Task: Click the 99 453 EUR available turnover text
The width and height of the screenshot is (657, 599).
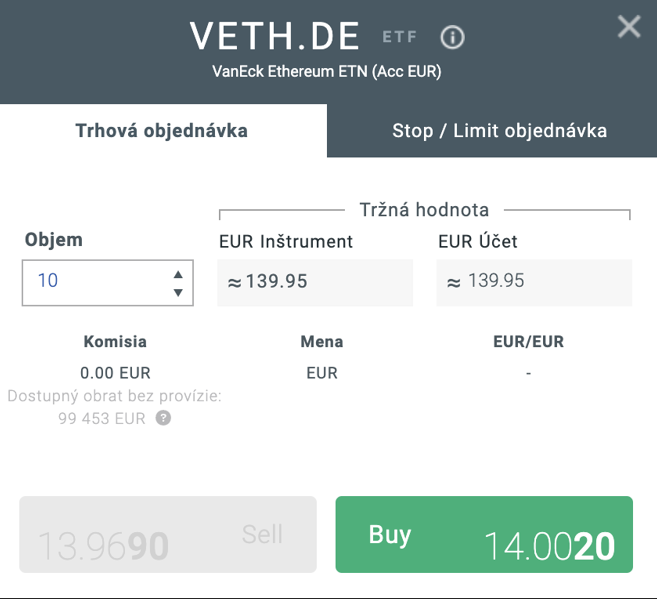Action: coord(102,418)
